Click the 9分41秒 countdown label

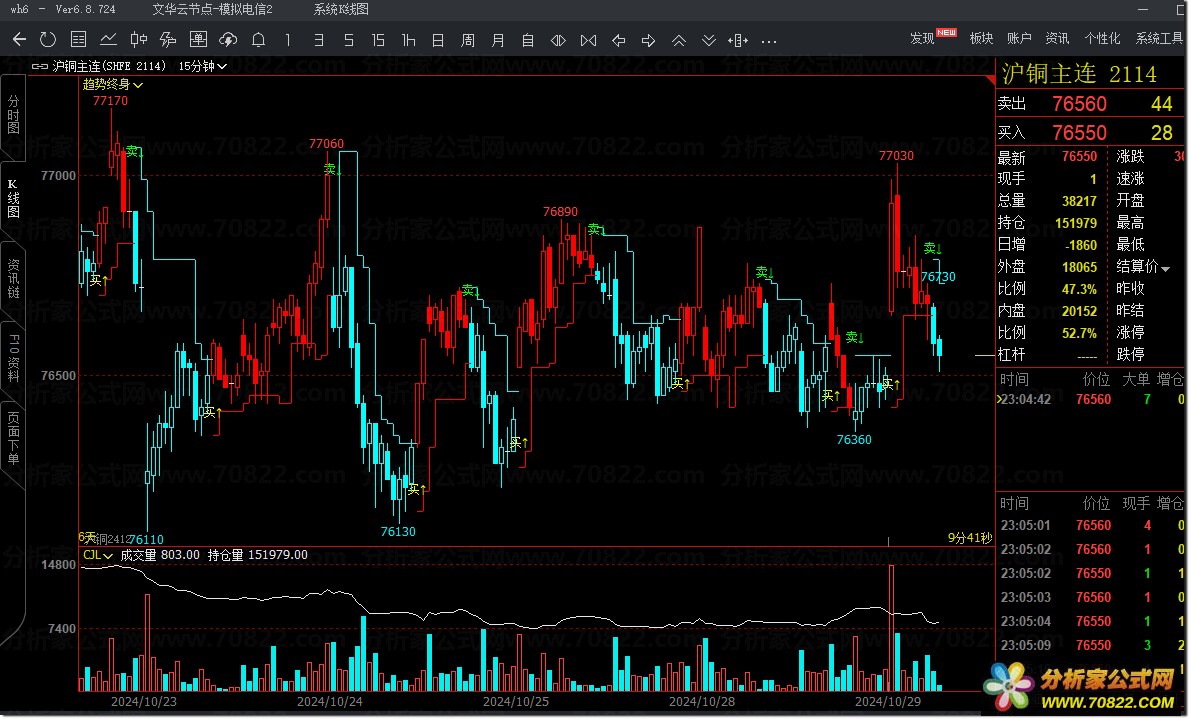tap(970, 538)
